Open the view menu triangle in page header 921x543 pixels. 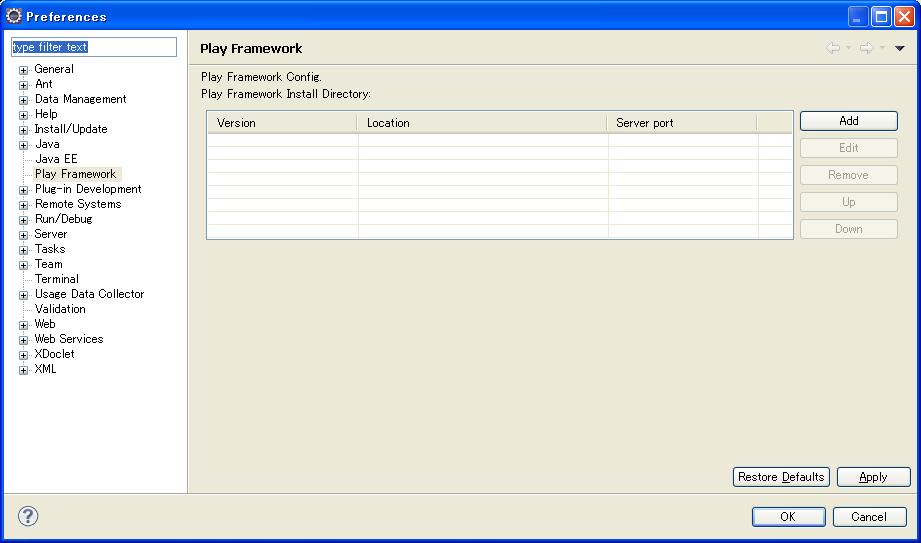(899, 48)
